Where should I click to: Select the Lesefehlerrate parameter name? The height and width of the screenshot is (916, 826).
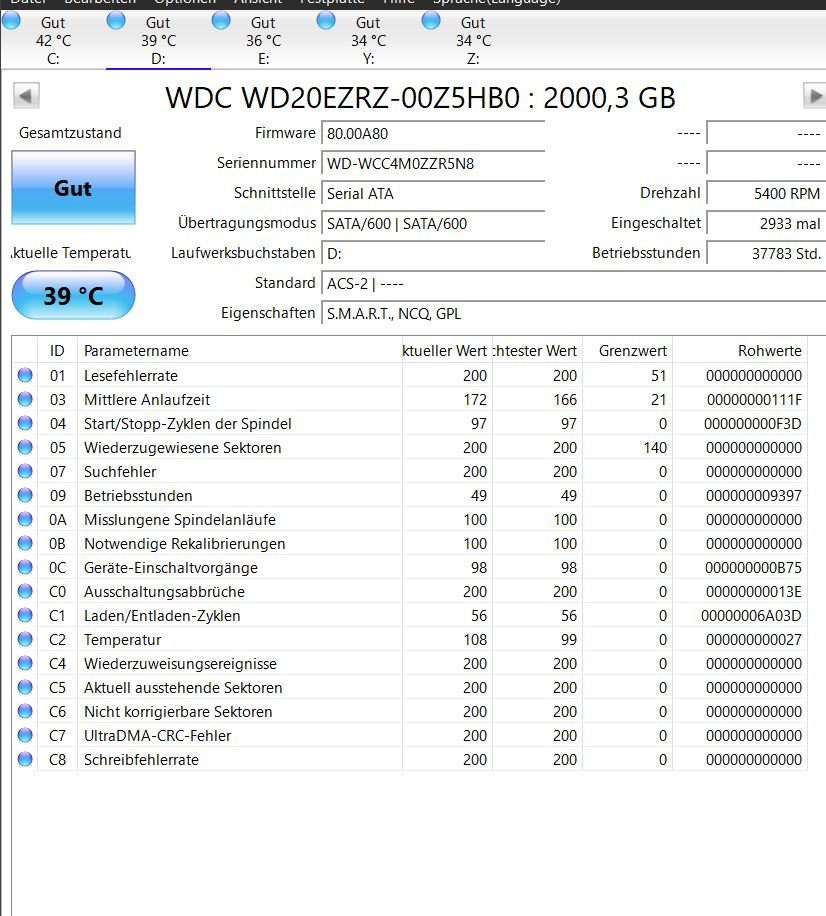(x=131, y=376)
